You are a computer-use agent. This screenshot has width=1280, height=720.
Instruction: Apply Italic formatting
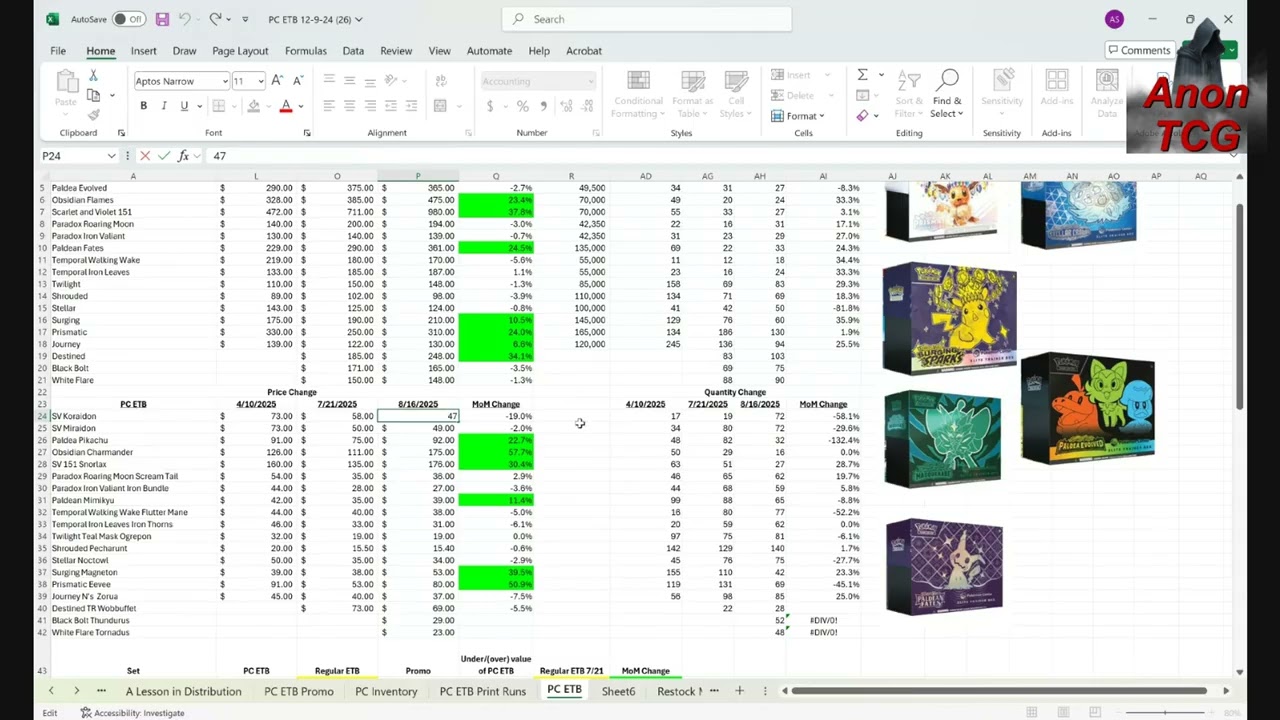click(164, 106)
